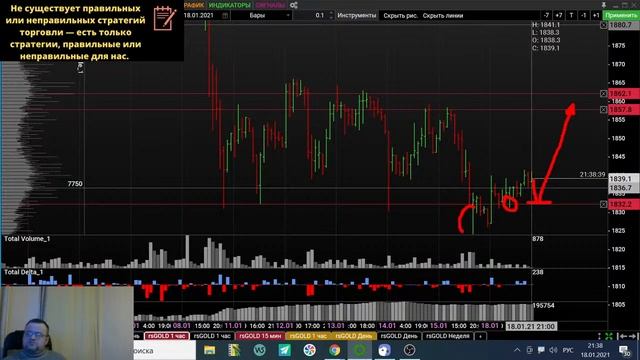
Task: Click the red 1862.1 price label
Action: point(624,94)
